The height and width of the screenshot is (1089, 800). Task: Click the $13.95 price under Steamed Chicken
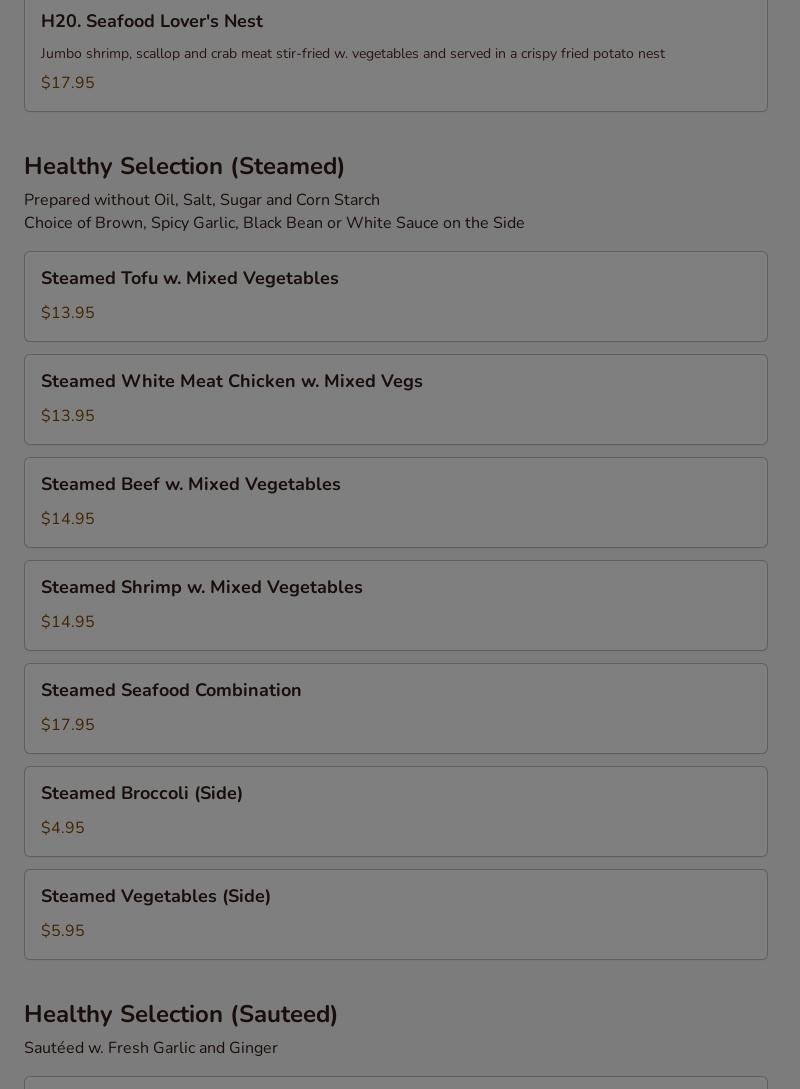click(x=67, y=415)
